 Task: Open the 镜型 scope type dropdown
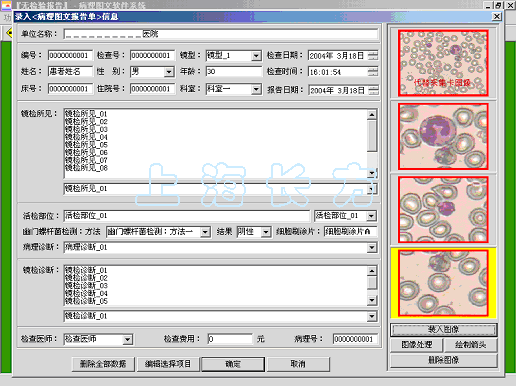pyautogui.click(x=256, y=56)
